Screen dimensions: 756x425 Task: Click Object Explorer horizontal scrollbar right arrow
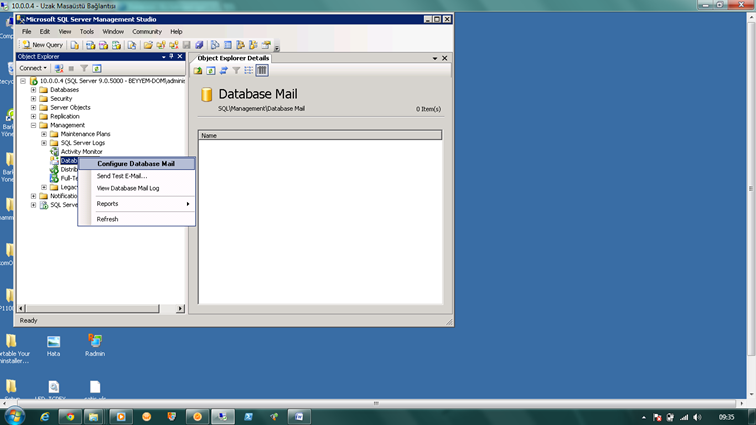click(x=180, y=308)
